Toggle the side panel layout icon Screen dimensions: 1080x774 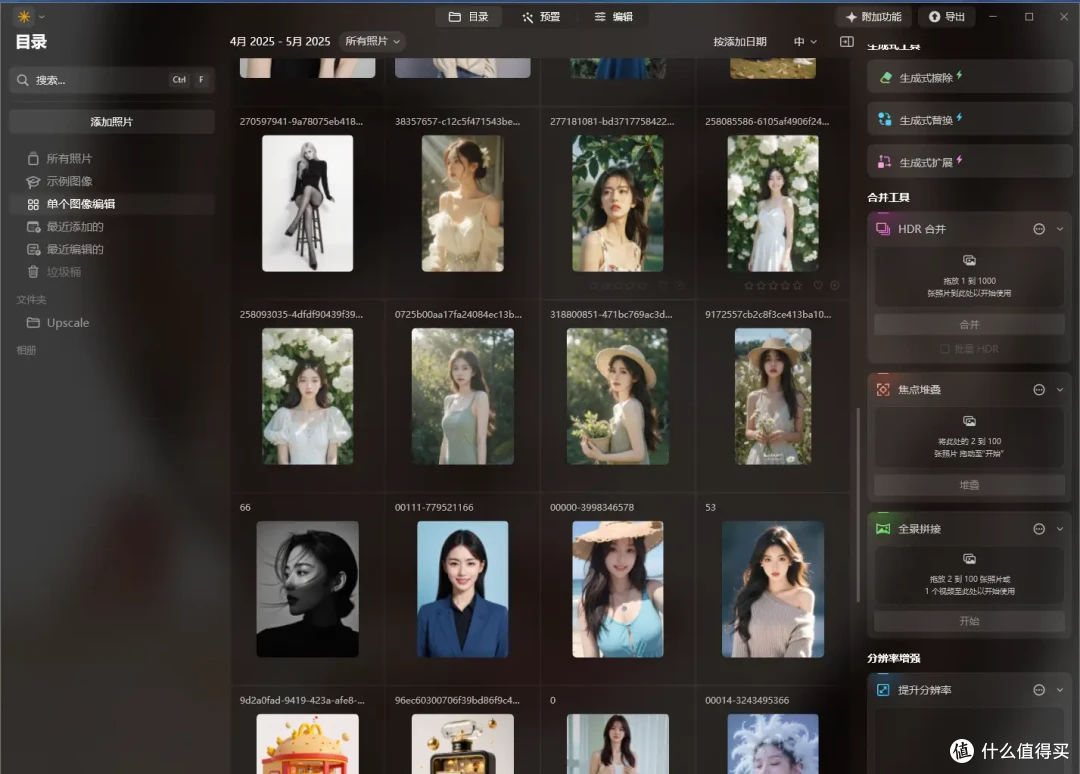coord(847,41)
